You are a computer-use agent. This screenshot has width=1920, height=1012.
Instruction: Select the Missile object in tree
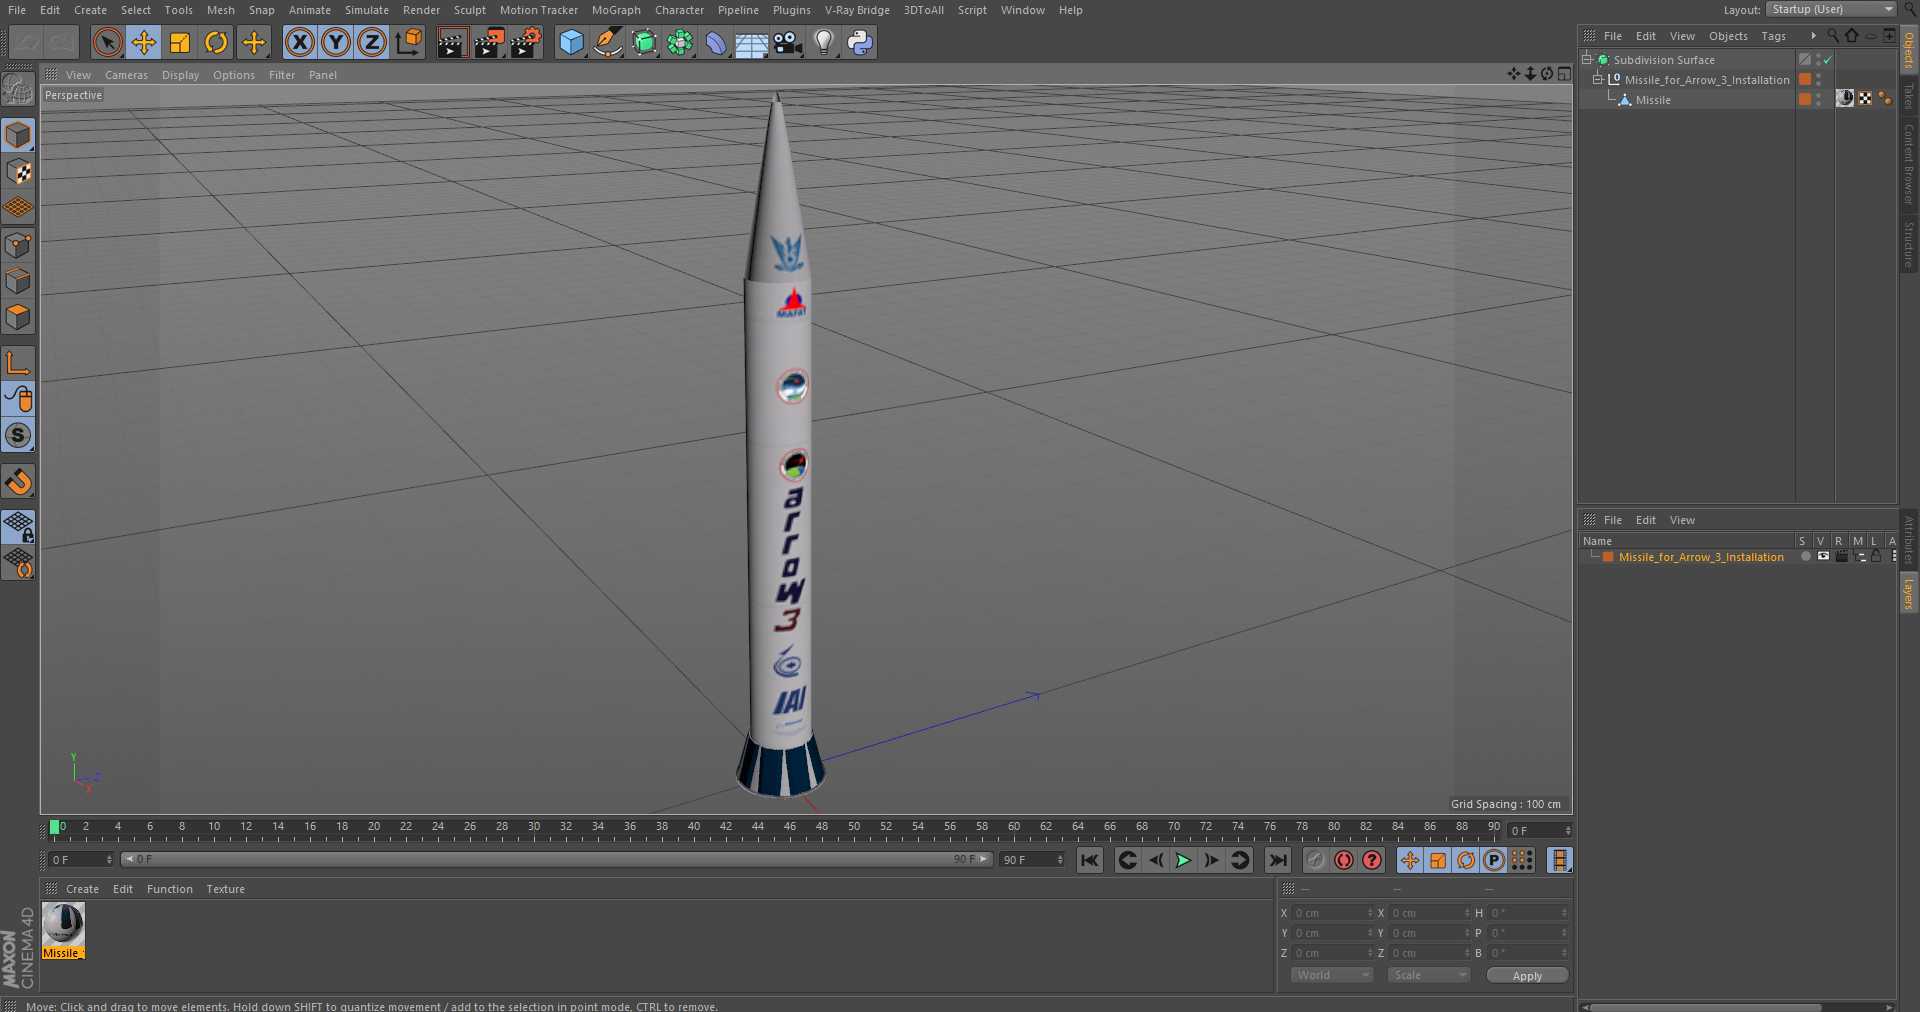[1653, 100]
